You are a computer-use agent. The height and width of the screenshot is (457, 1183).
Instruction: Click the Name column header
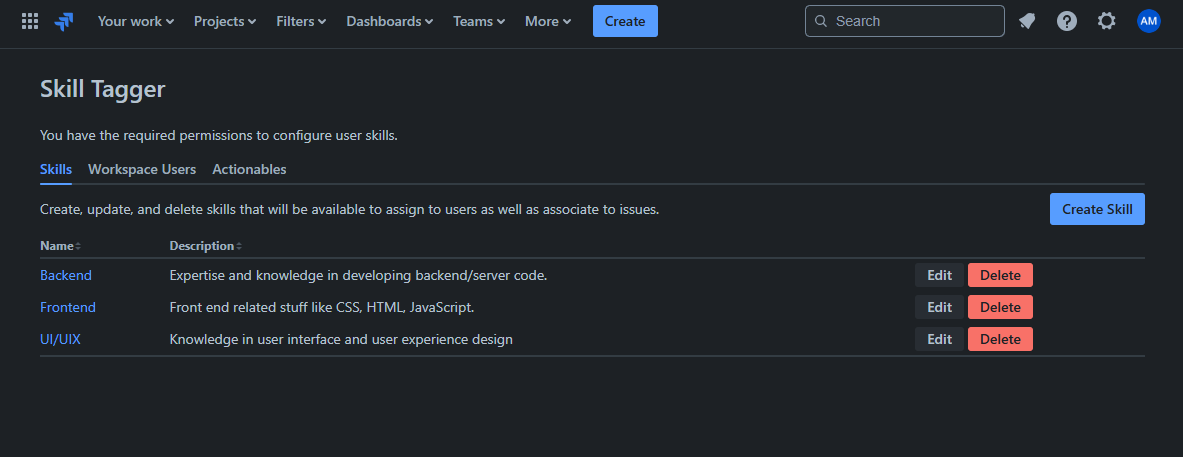coord(57,246)
